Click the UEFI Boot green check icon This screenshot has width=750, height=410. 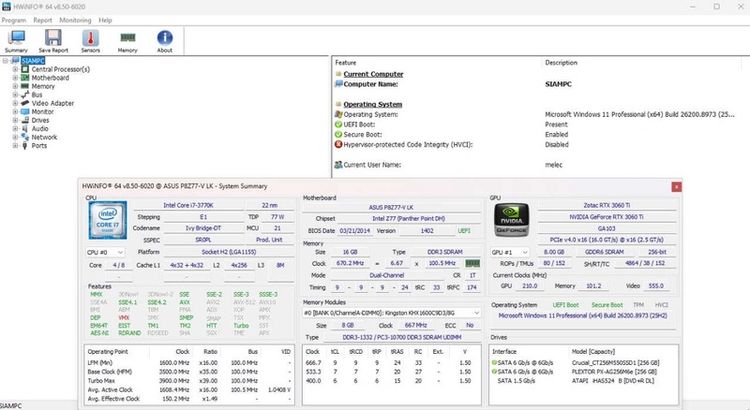(x=338, y=124)
